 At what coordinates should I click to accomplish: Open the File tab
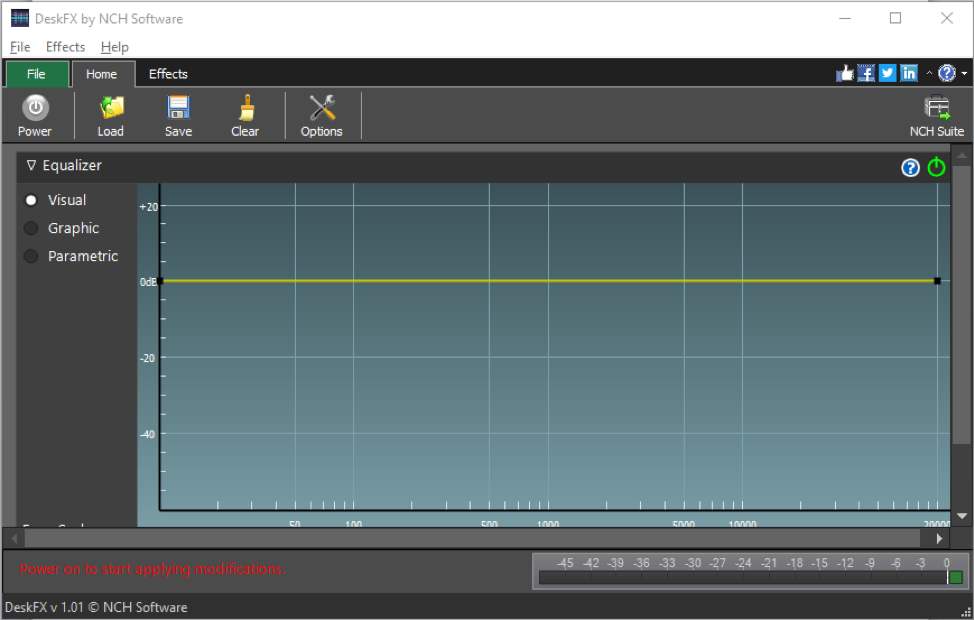click(36, 73)
